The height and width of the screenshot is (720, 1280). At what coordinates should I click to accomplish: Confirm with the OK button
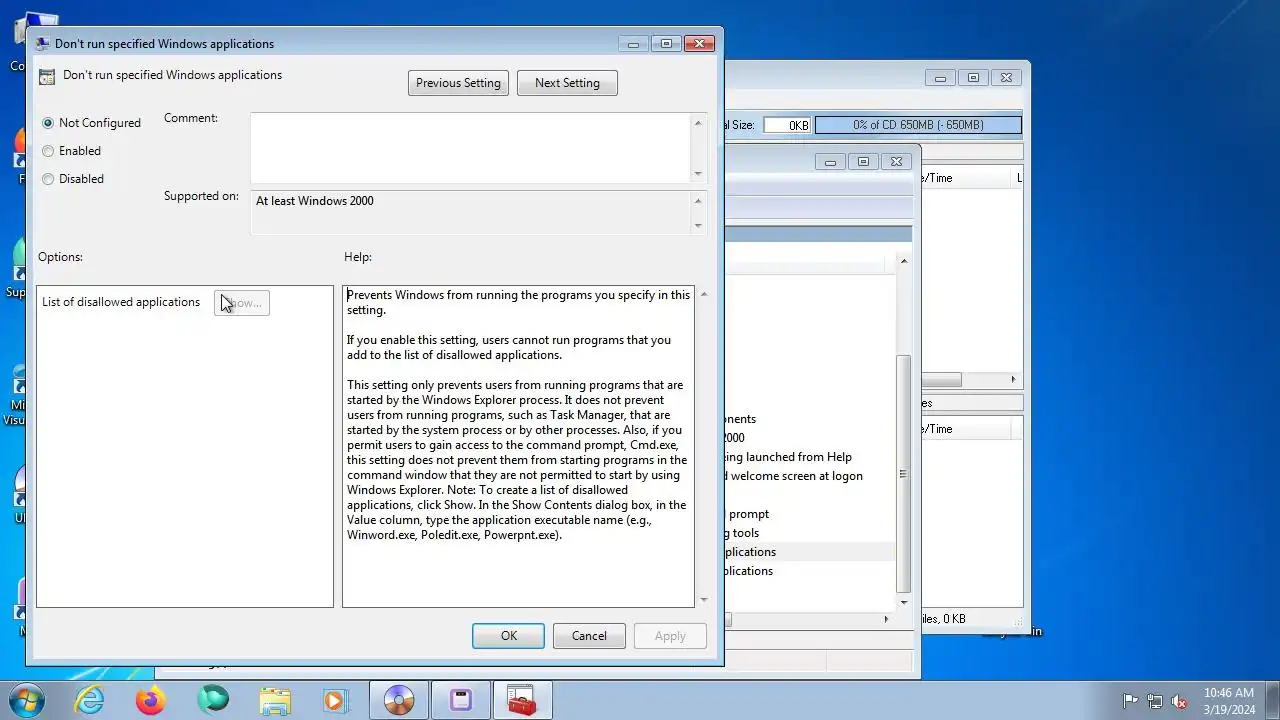coord(508,636)
